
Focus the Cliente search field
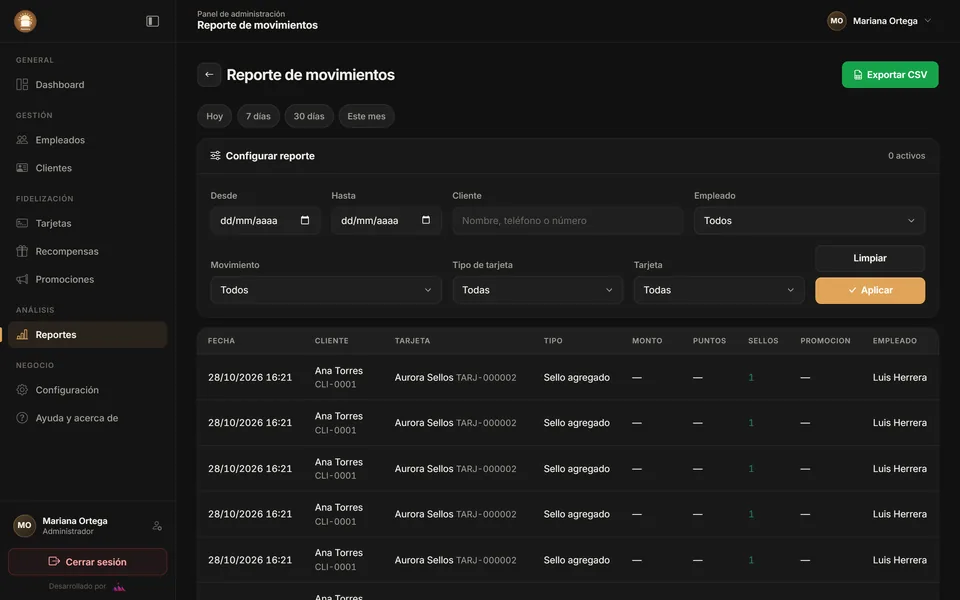click(x=568, y=220)
